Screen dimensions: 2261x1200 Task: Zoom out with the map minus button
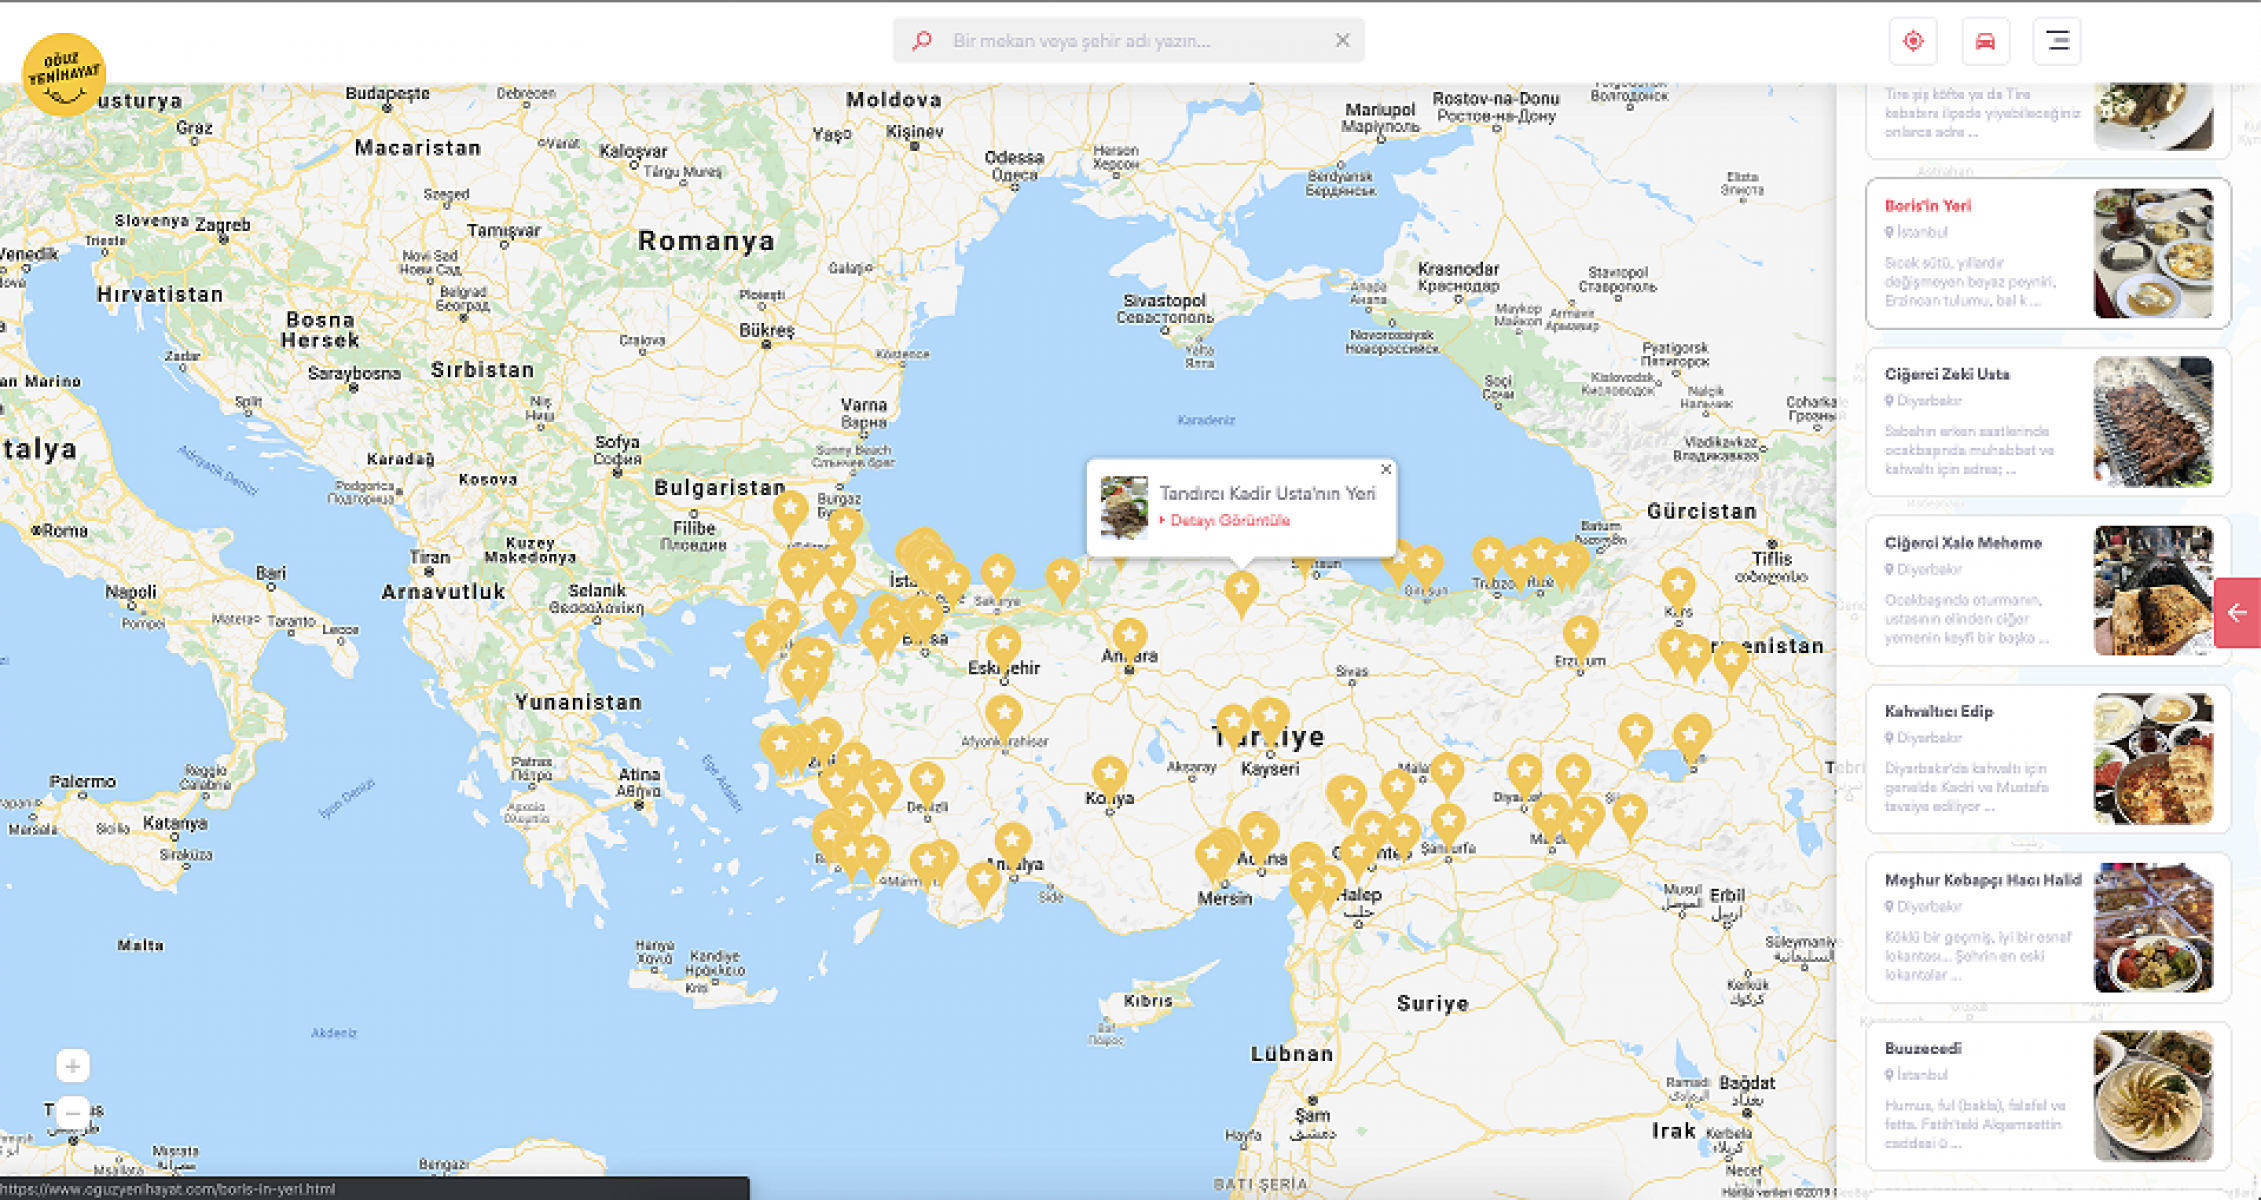pos(72,1111)
